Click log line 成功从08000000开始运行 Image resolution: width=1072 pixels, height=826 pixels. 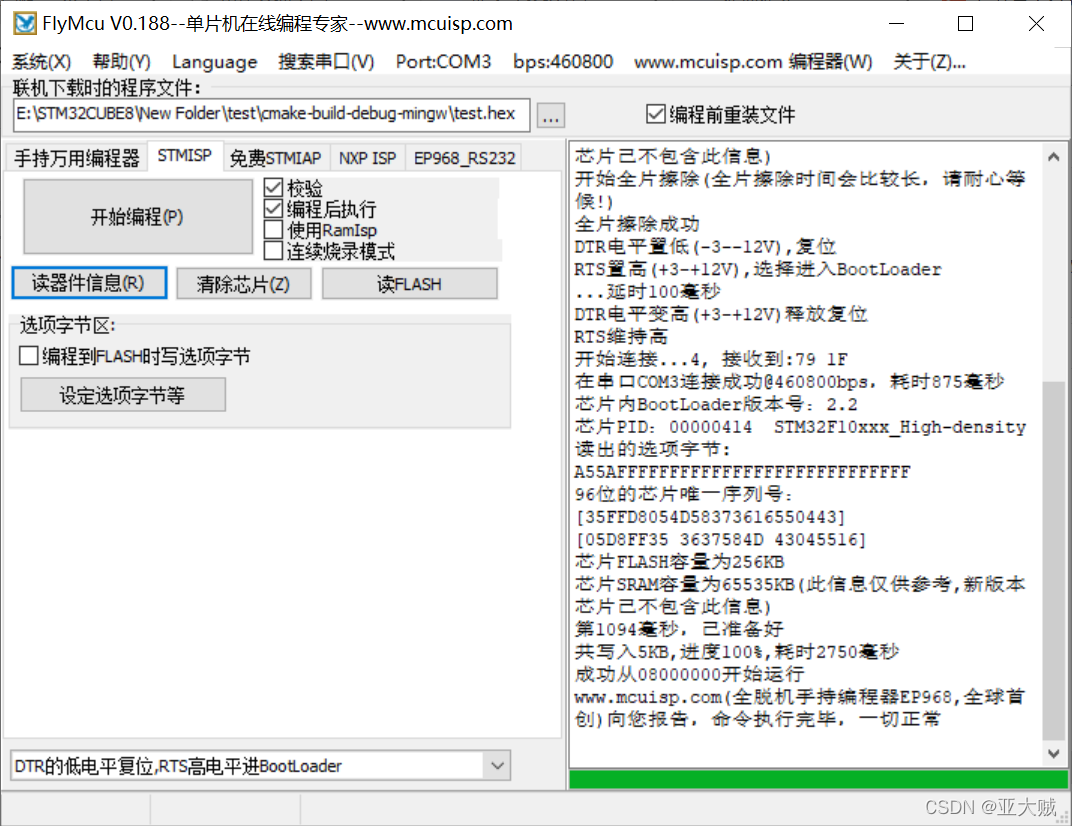[689, 674]
